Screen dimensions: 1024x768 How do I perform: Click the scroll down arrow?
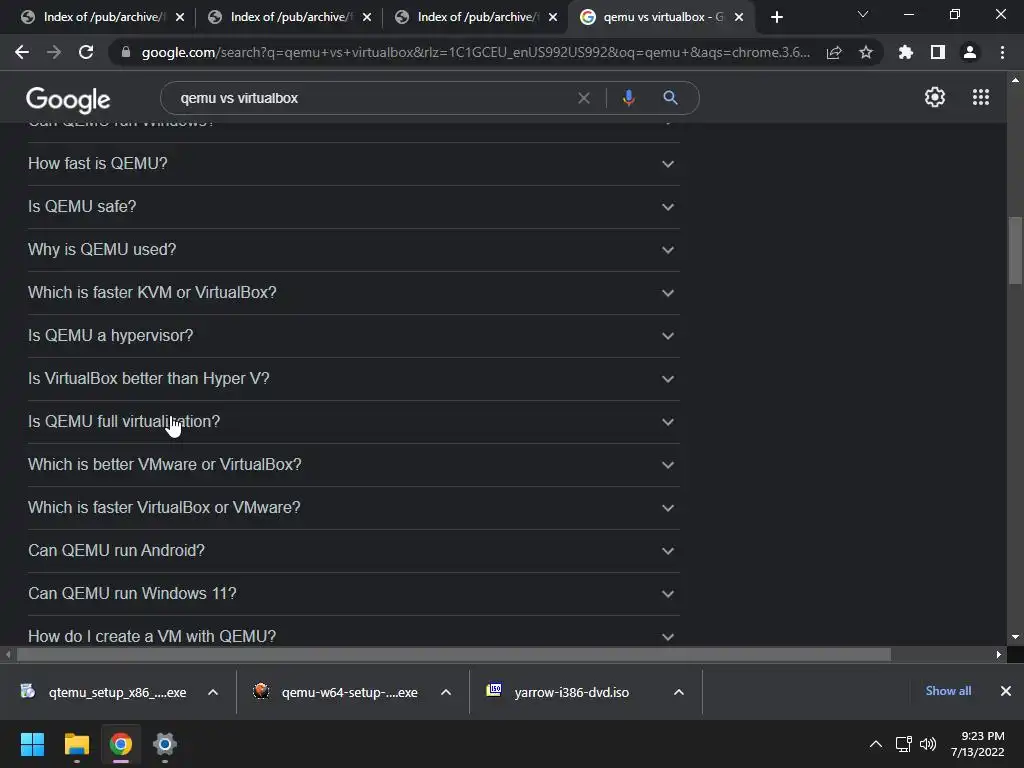(x=1015, y=637)
